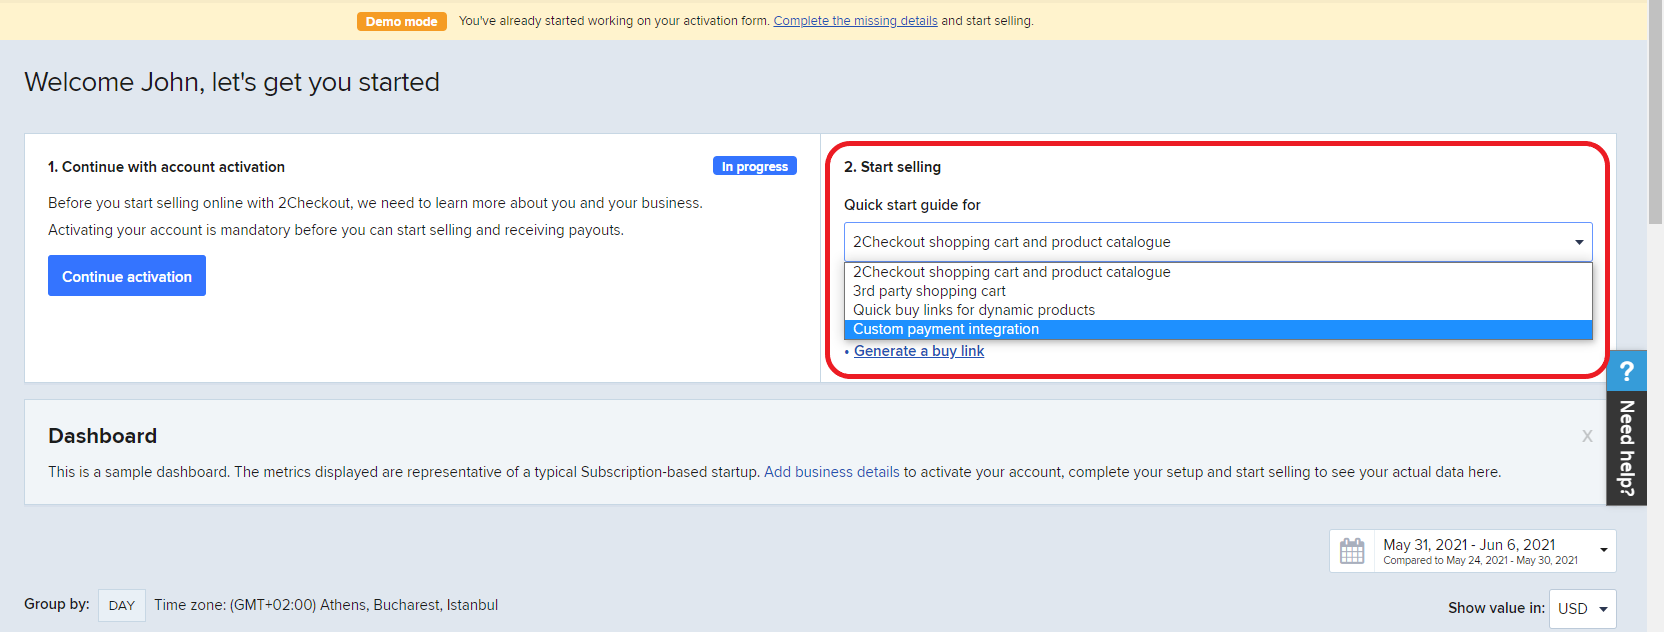Click the 'Quick start guide for' label

(x=912, y=205)
